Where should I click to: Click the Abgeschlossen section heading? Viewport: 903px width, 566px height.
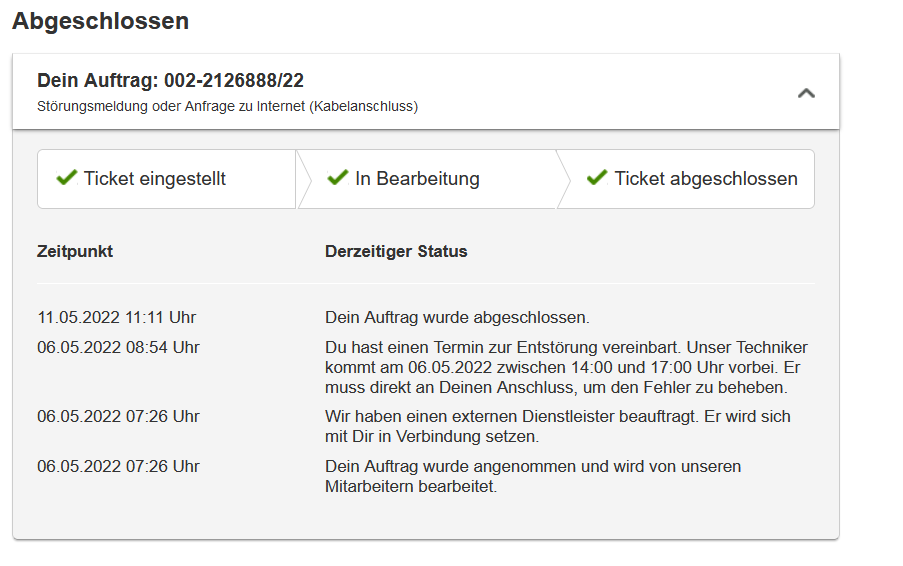(100, 21)
